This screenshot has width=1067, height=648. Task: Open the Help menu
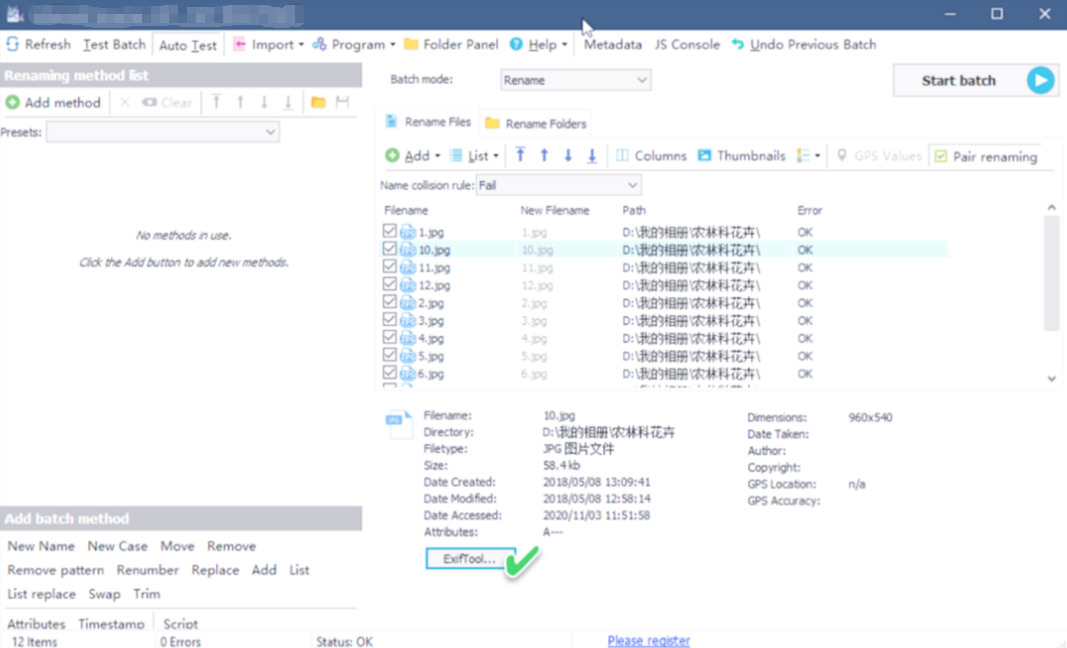point(538,44)
